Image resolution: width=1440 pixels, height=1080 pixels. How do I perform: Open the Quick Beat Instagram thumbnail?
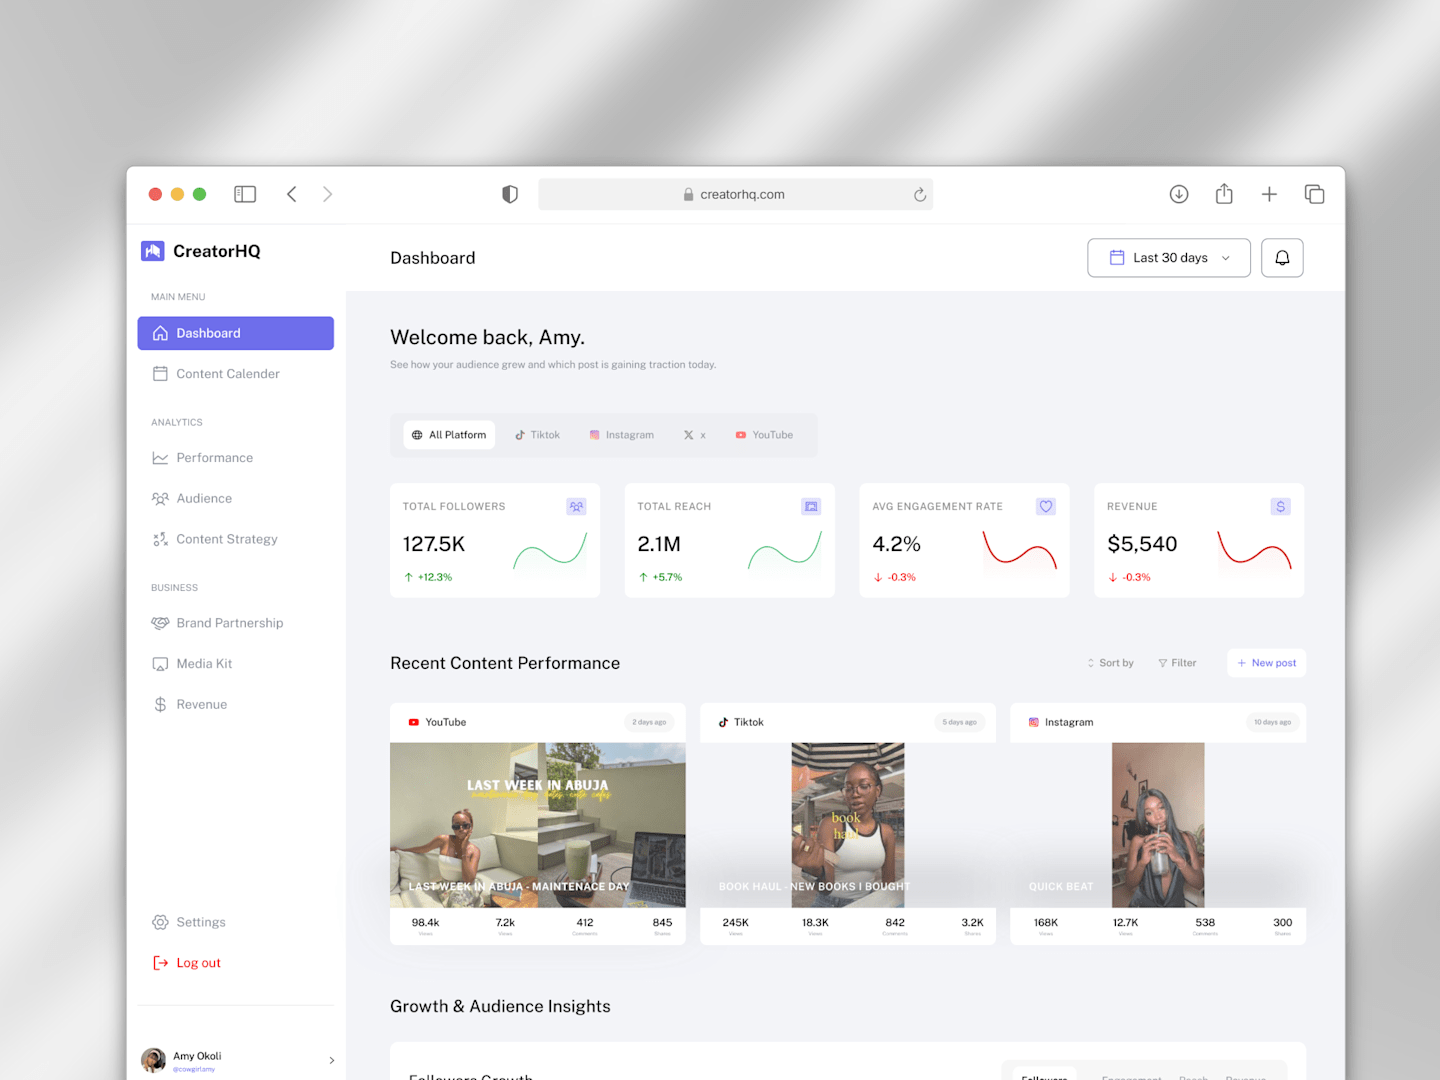point(1158,825)
